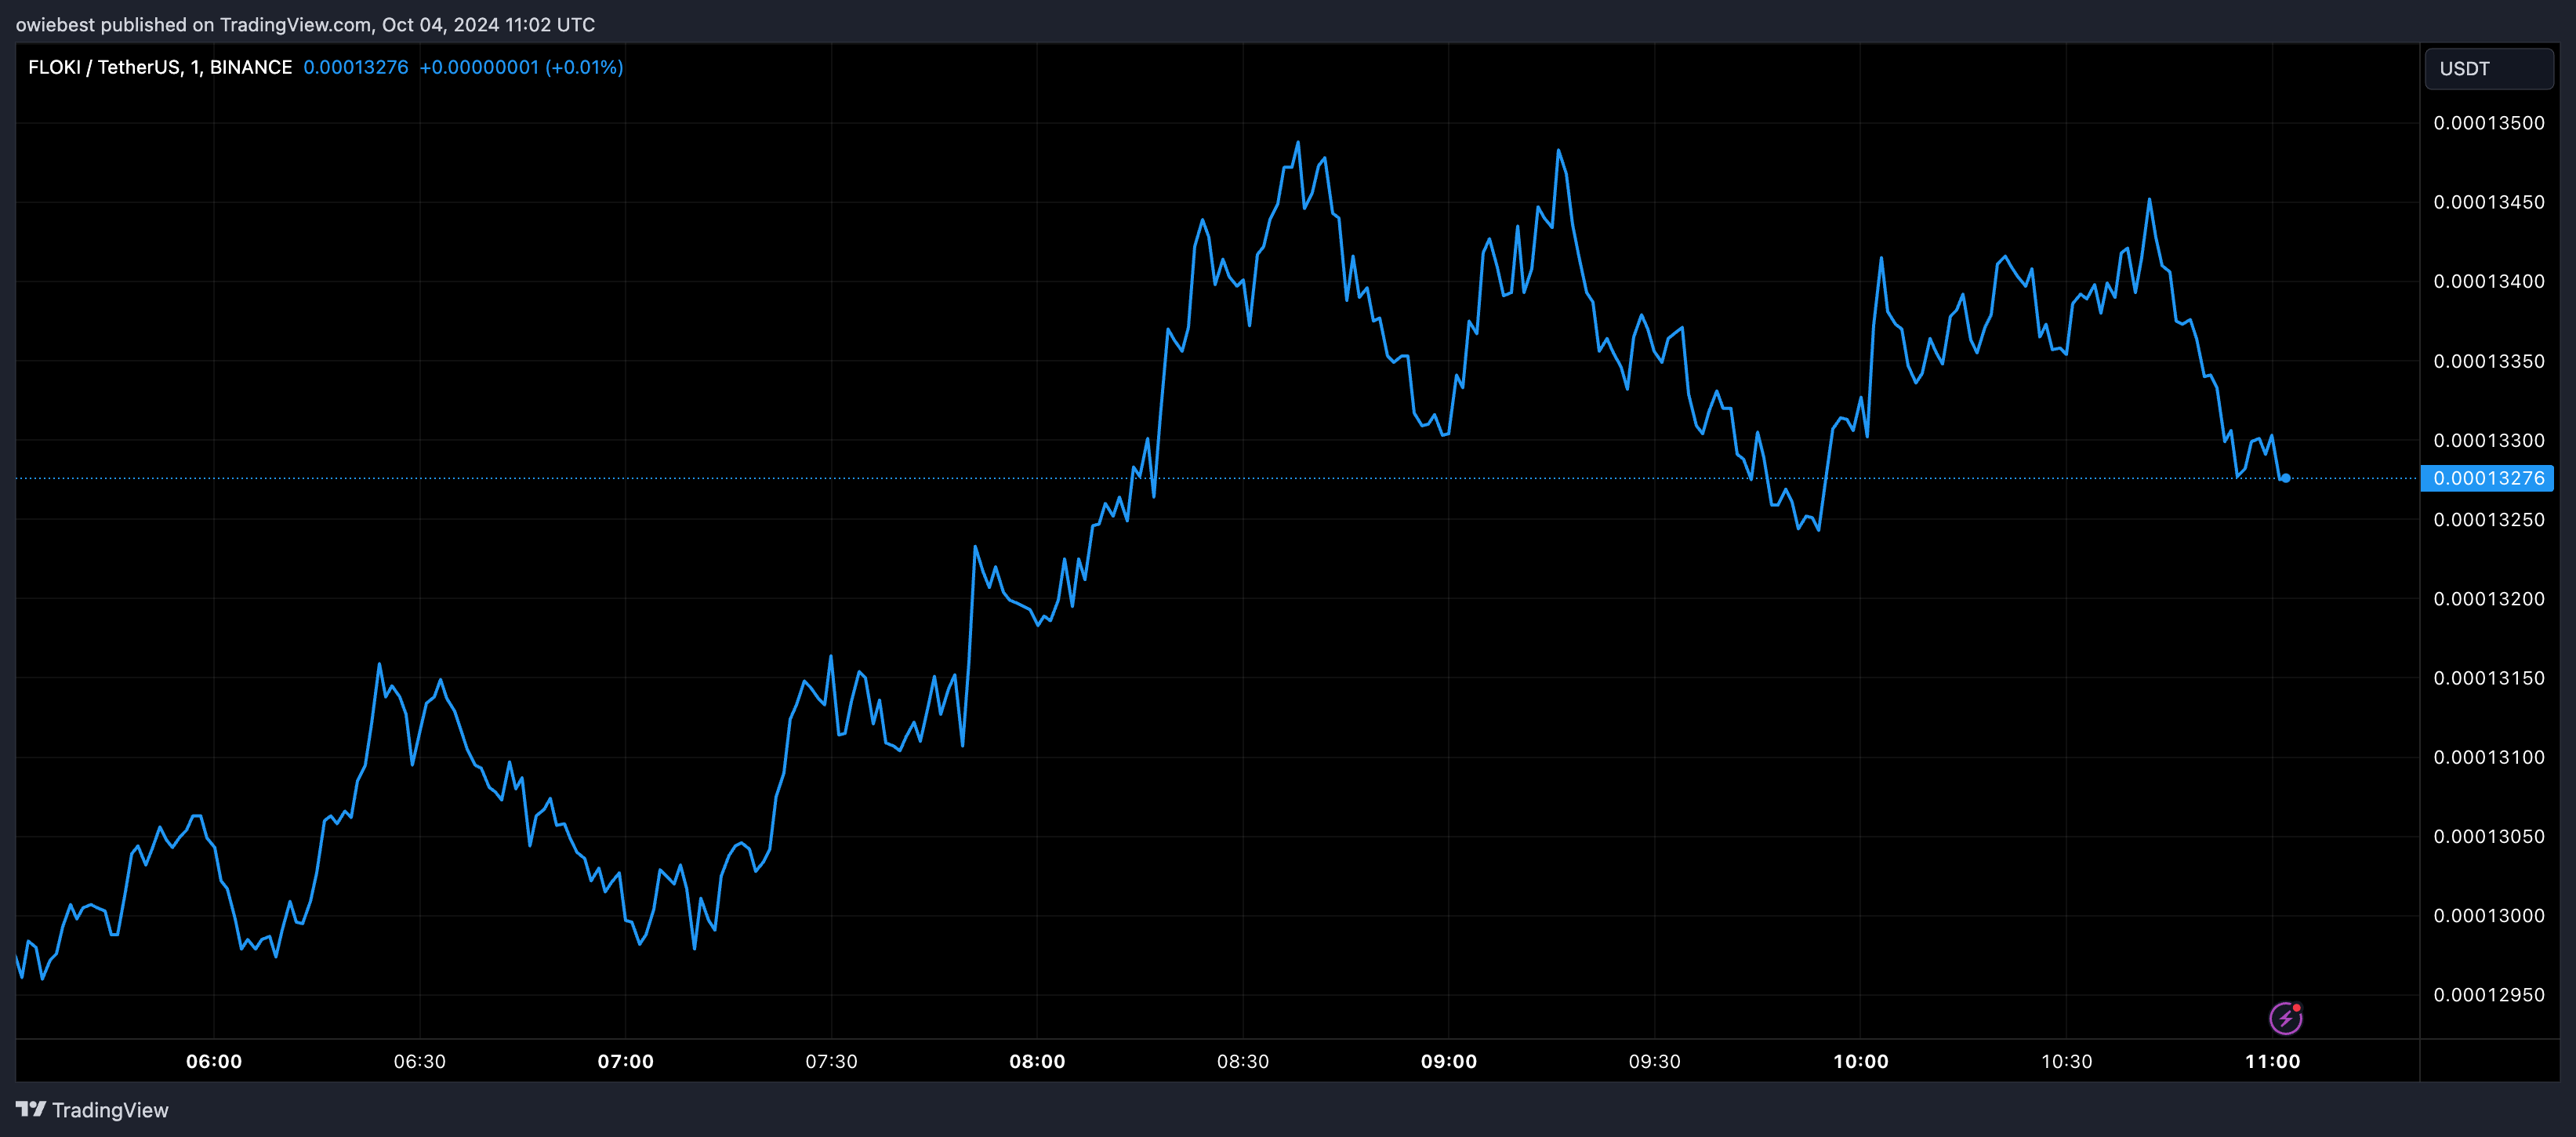Click the 08:00 time axis label
Image resolution: width=2576 pixels, height=1137 pixels.
click(1037, 1061)
